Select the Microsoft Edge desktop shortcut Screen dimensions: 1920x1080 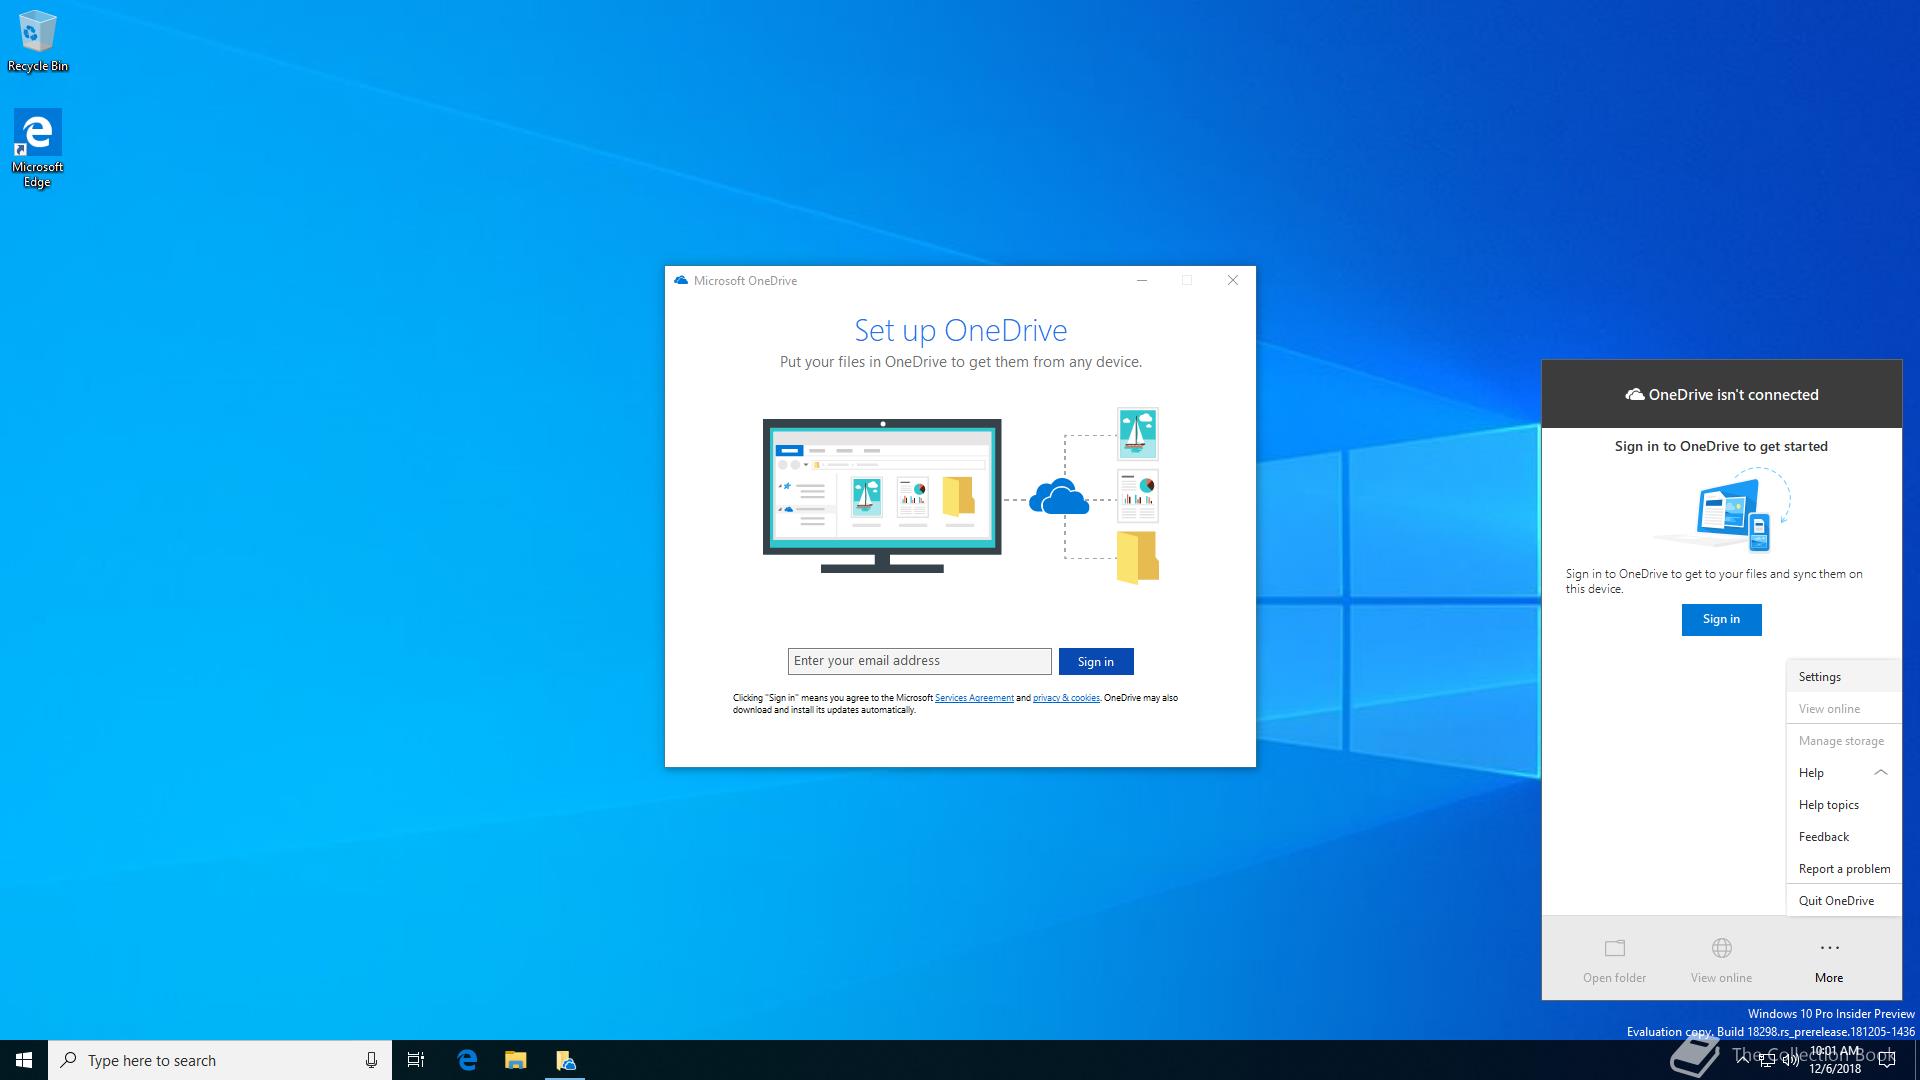click(x=37, y=148)
